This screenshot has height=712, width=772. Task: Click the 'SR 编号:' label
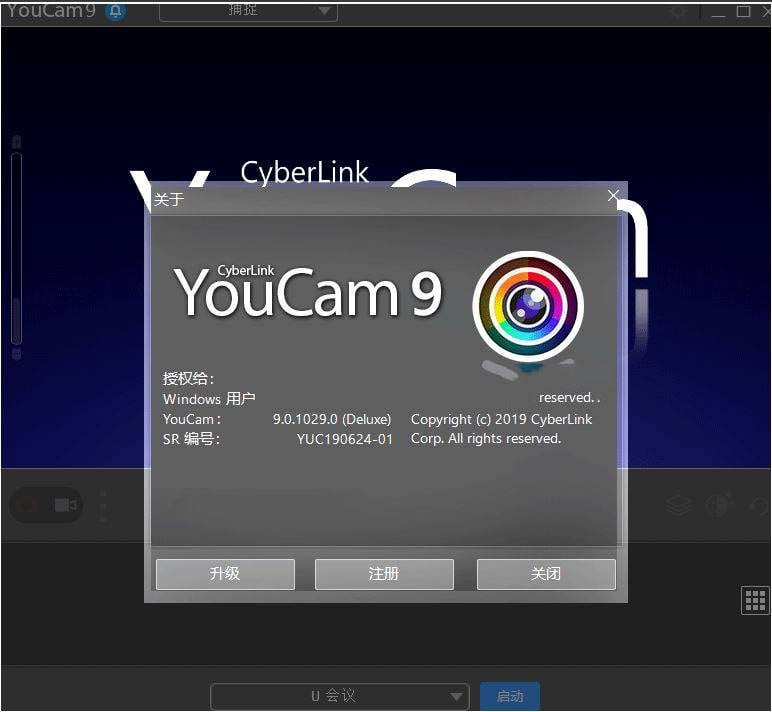coord(192,439)
